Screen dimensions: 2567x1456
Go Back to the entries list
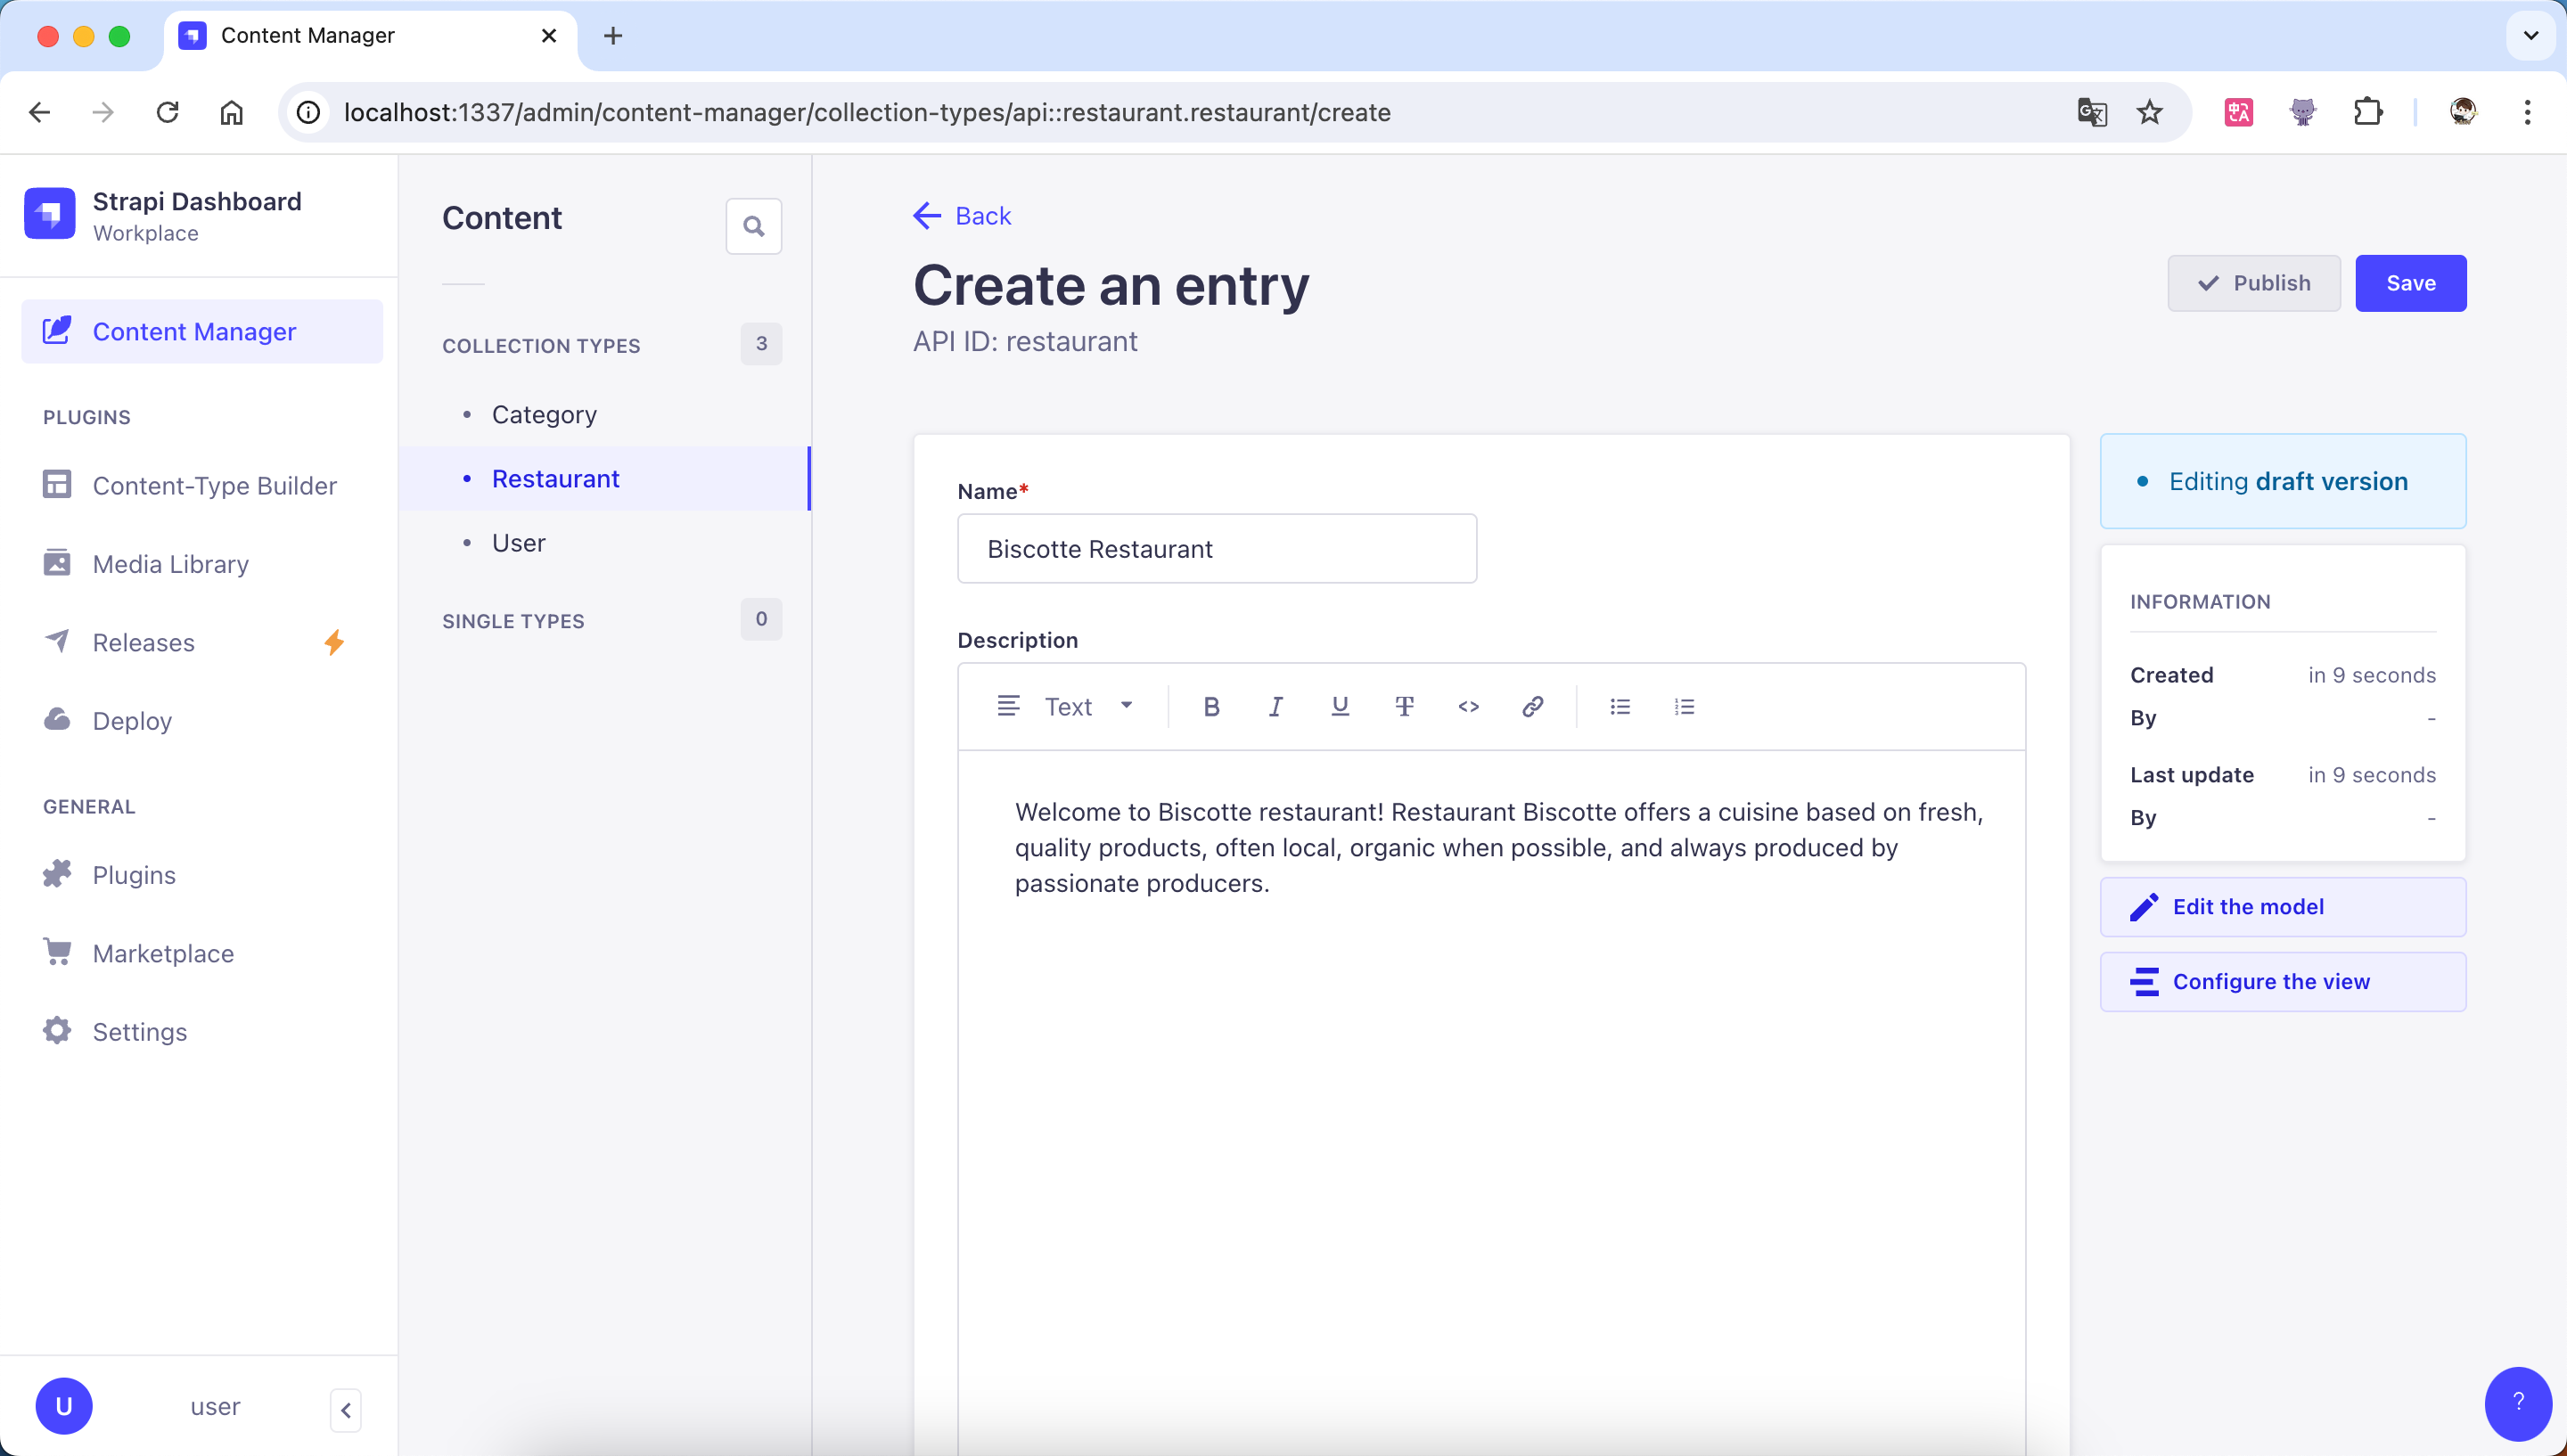point(962,216)
